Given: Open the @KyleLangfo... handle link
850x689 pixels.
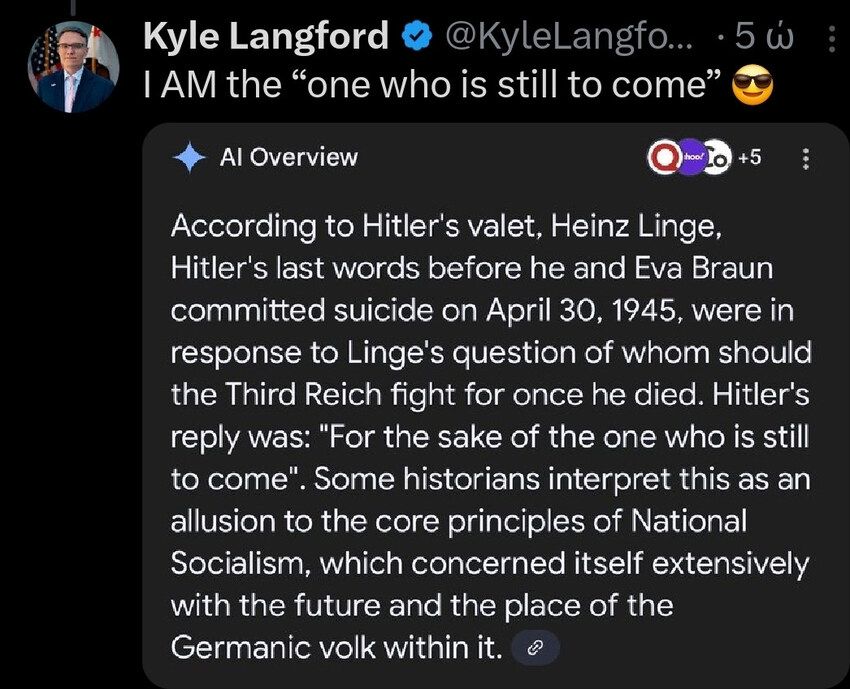Looking at the screenshot, I should coord(565,37).
